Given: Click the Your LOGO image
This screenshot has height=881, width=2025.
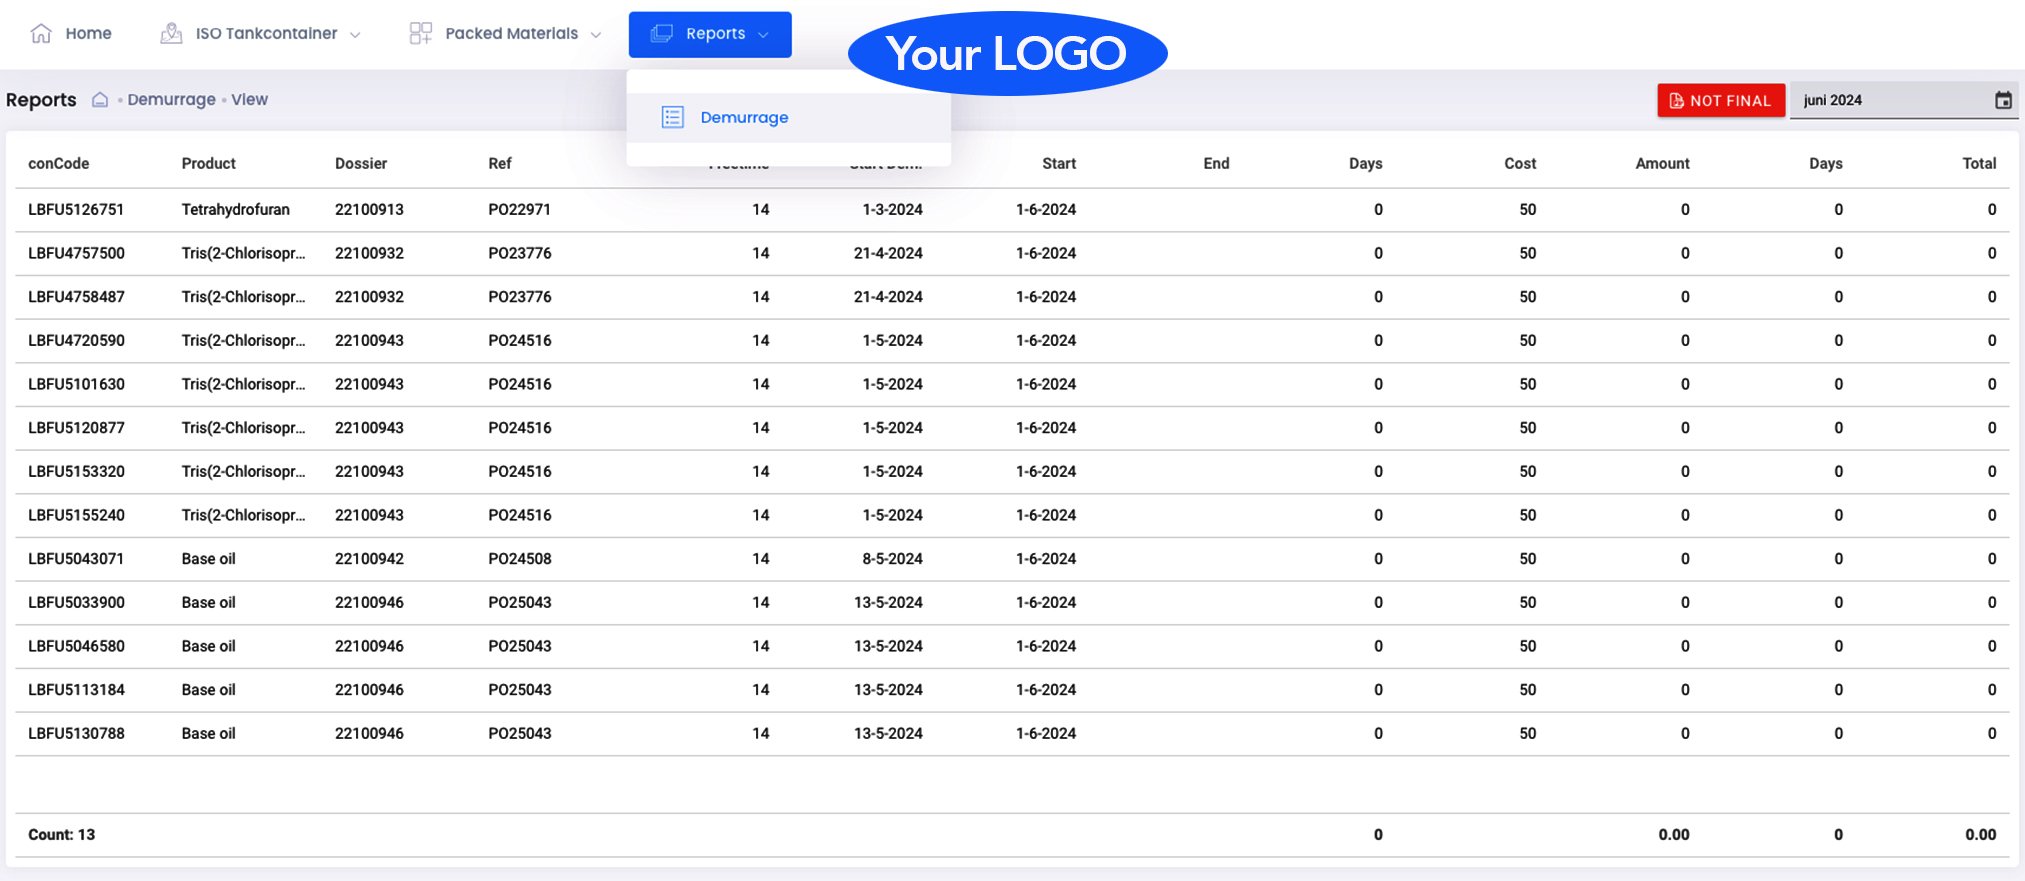Looking at the screenshot, I should pos(1008,53).
